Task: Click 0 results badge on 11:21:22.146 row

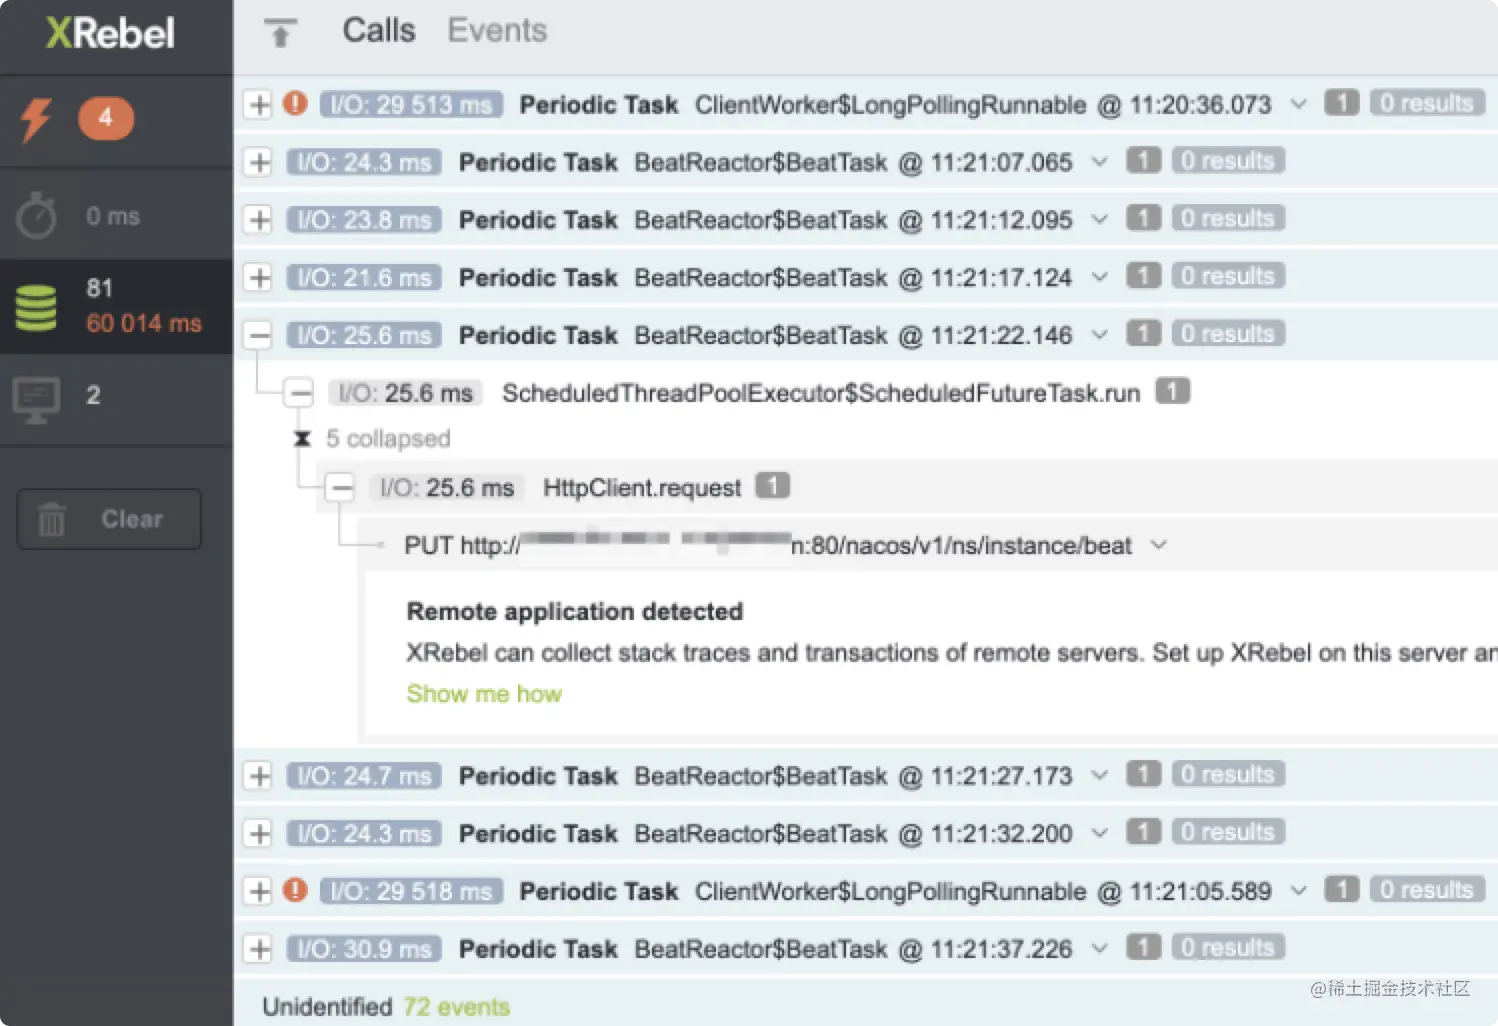Action: (1227, 333)
